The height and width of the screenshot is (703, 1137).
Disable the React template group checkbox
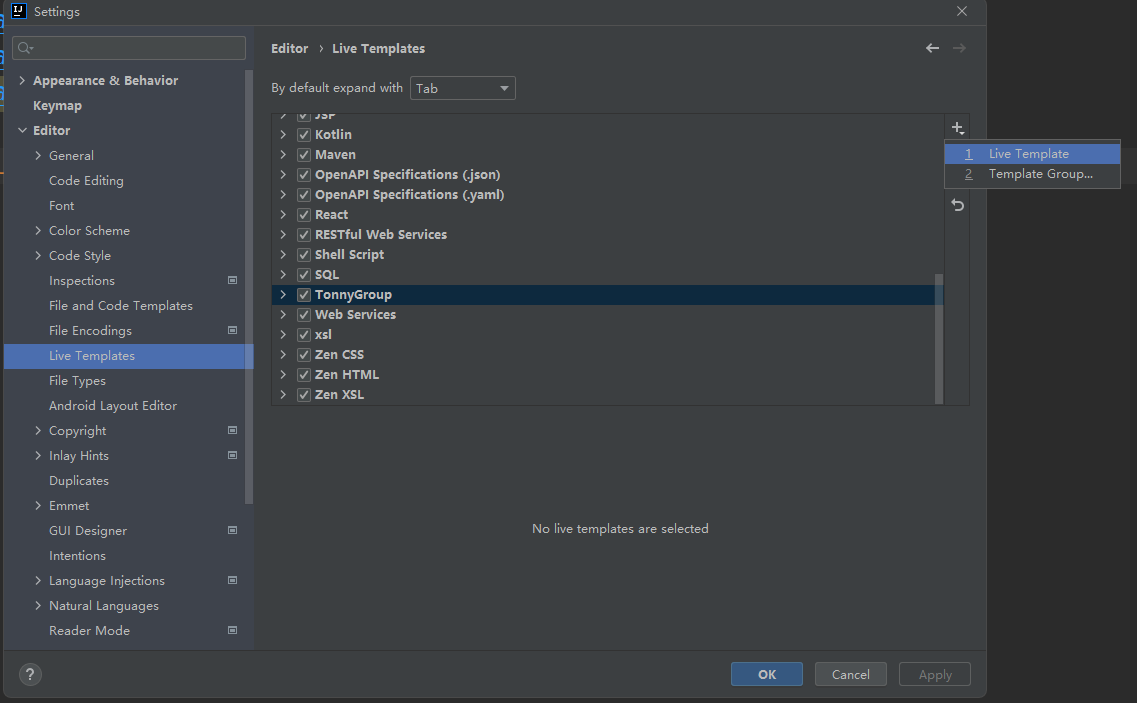tap(304, 215)
